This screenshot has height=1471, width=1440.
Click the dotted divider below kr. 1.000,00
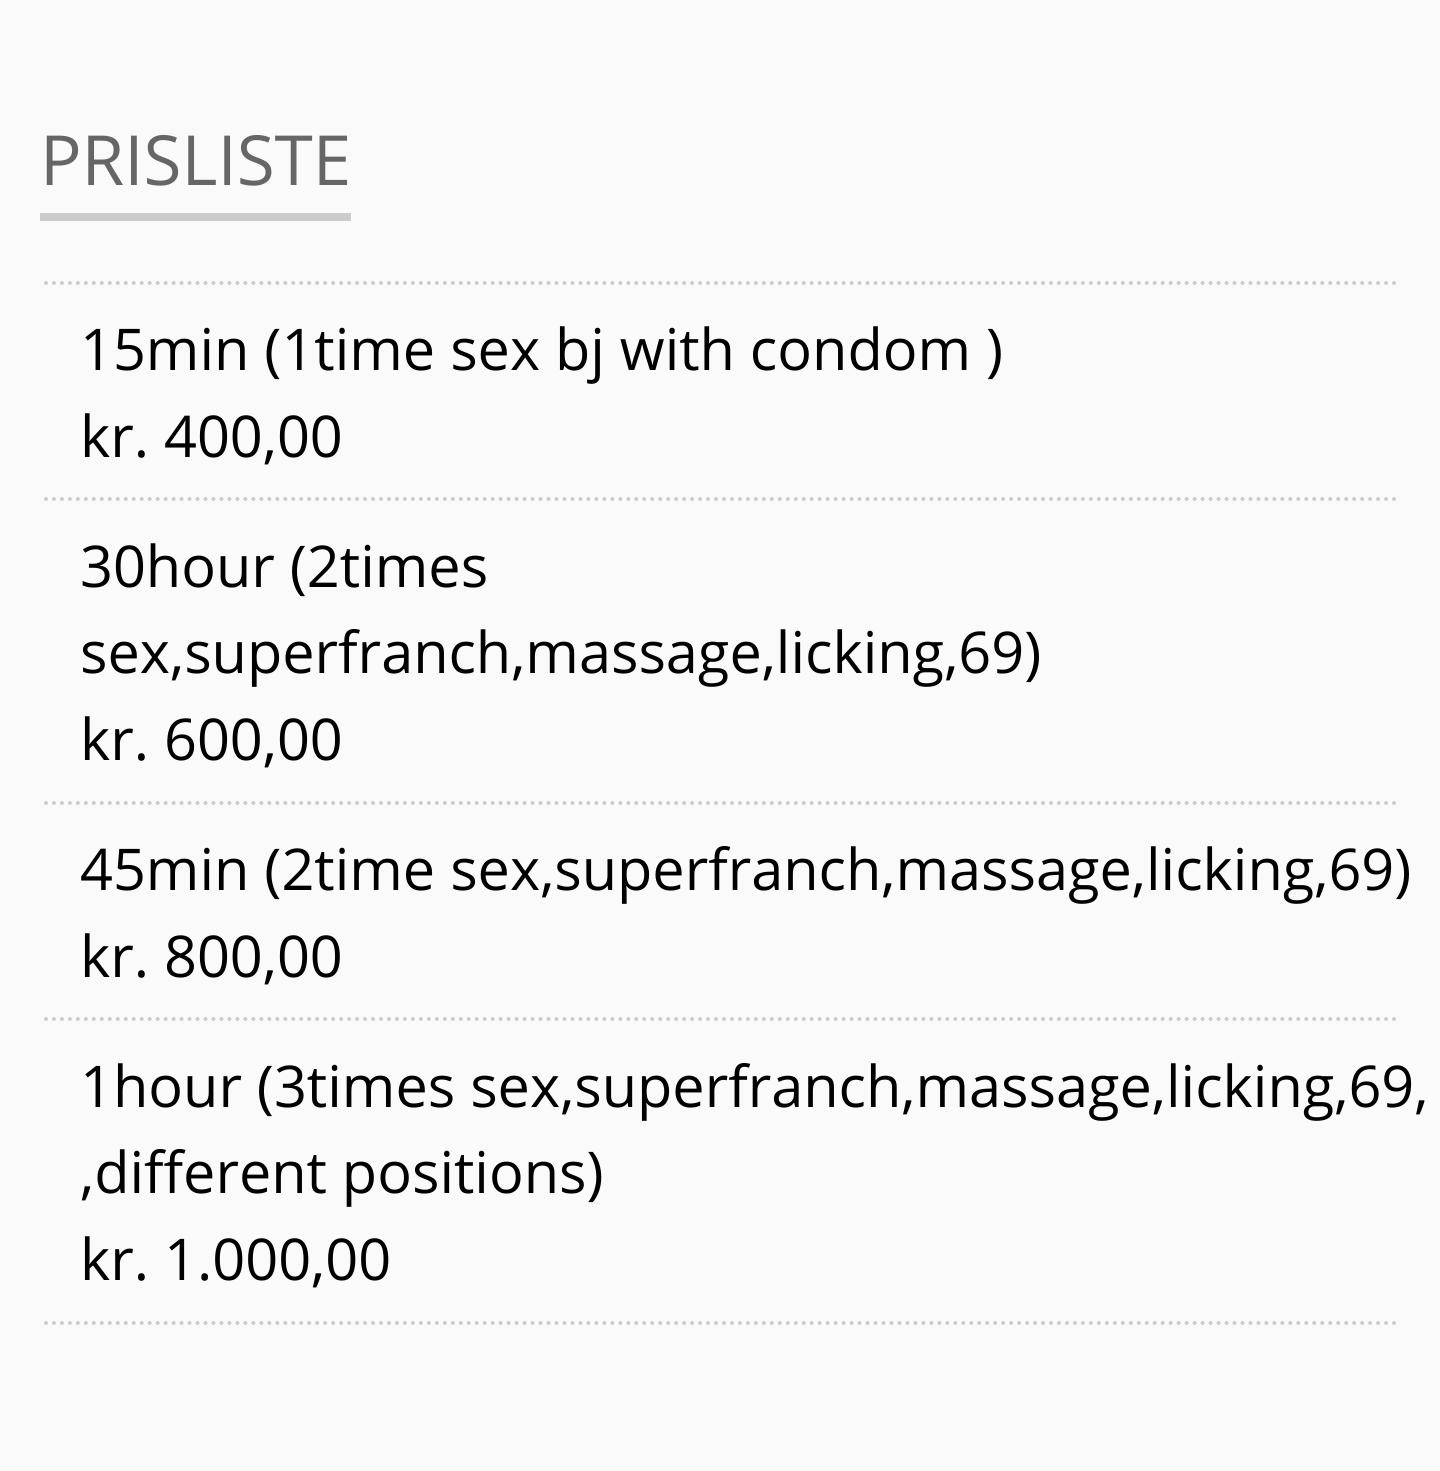click(720, 1322)
